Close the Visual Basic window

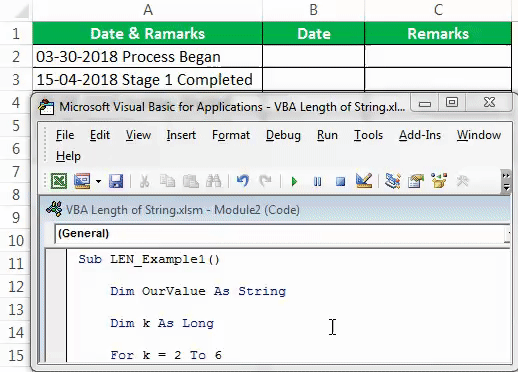tap(489, 103)
